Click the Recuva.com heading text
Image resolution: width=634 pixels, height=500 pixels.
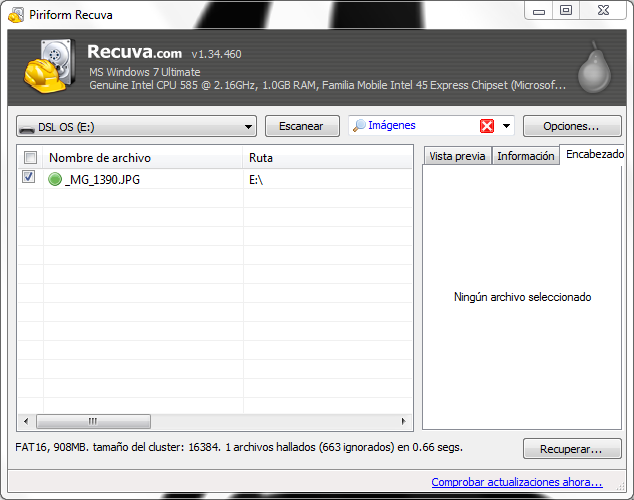pos(135,52)
